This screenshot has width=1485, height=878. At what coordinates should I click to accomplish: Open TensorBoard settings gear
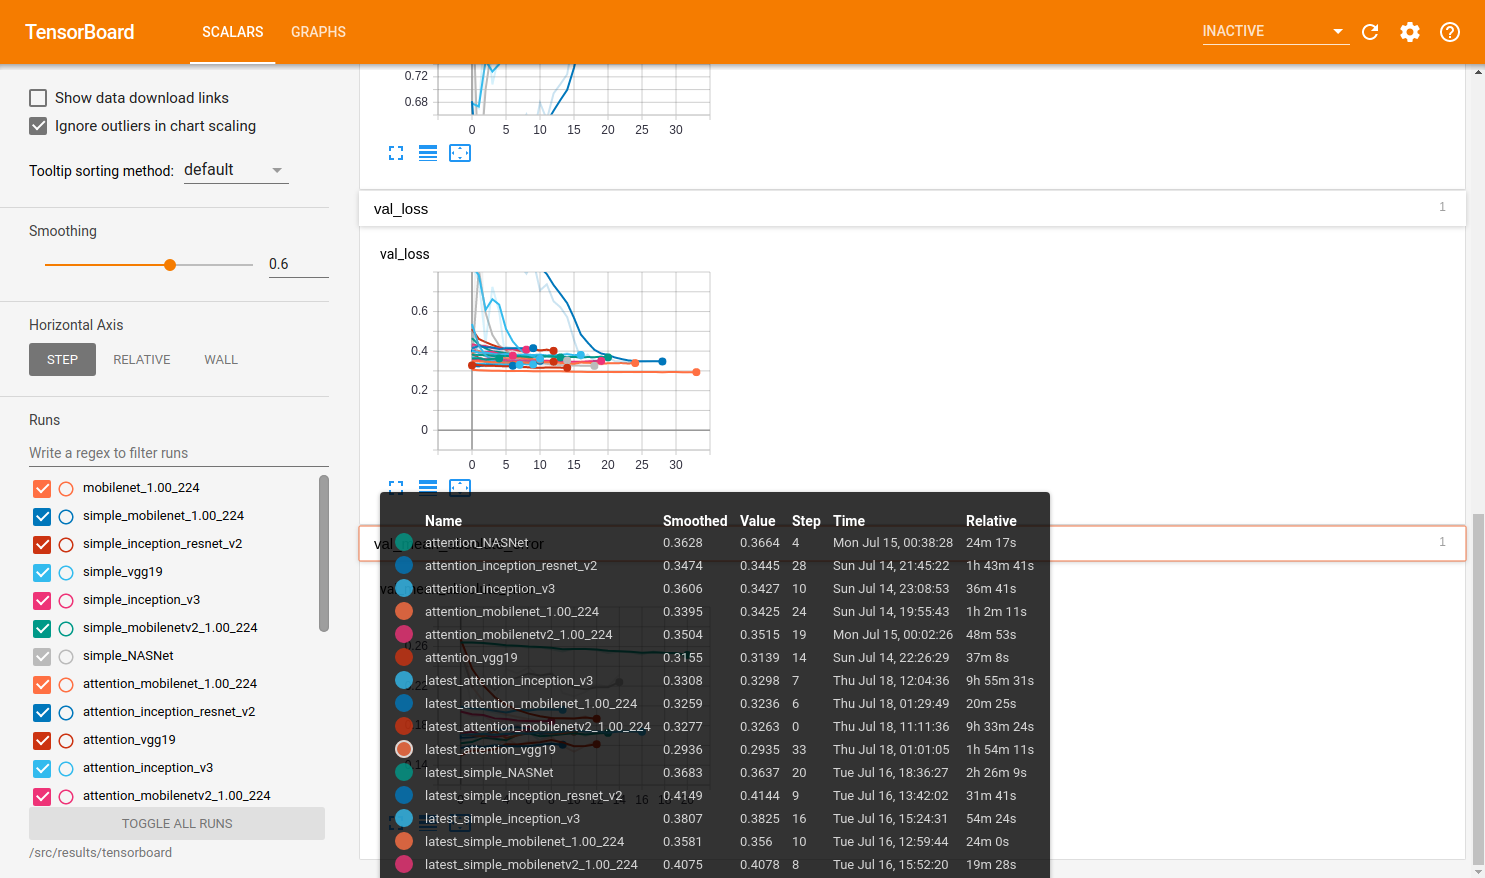point(1410,32)
